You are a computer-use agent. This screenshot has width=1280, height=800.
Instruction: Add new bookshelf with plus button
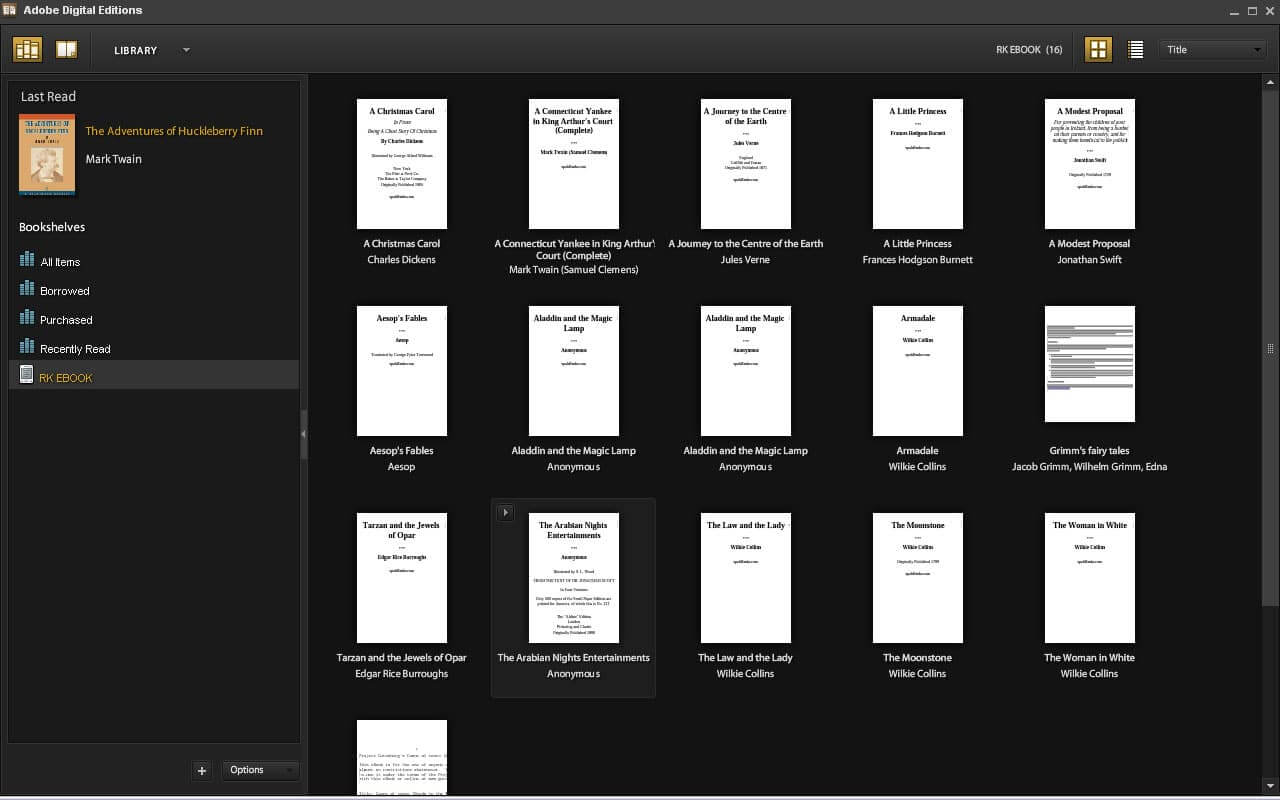coord(202,770)
